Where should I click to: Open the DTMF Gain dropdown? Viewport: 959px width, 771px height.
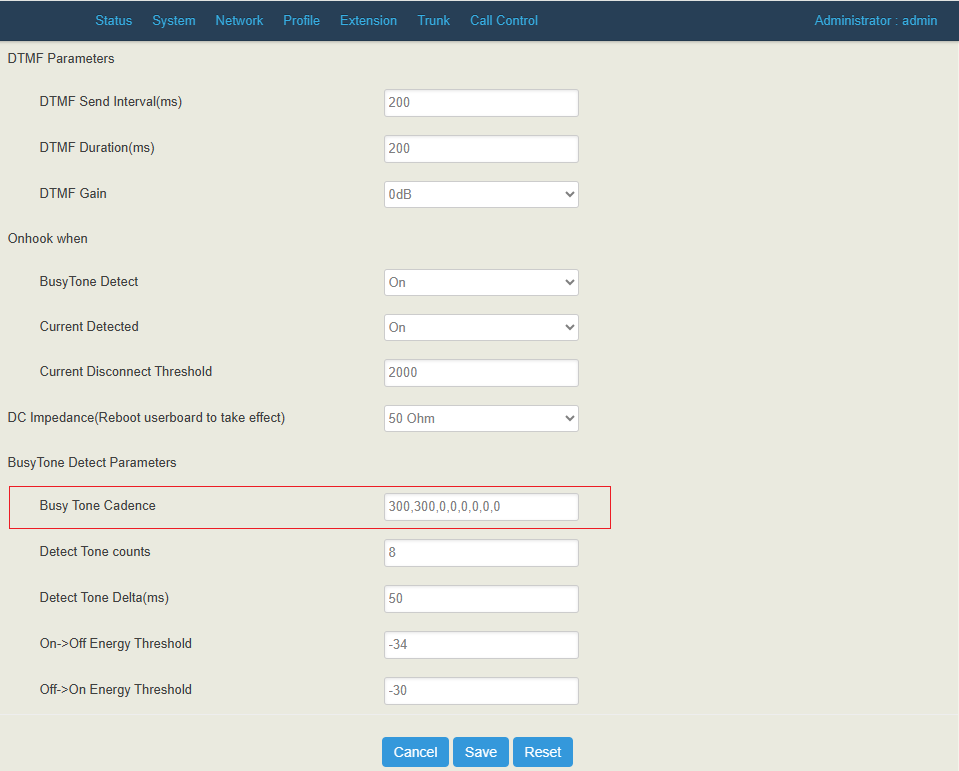click(x=481, y=194)
